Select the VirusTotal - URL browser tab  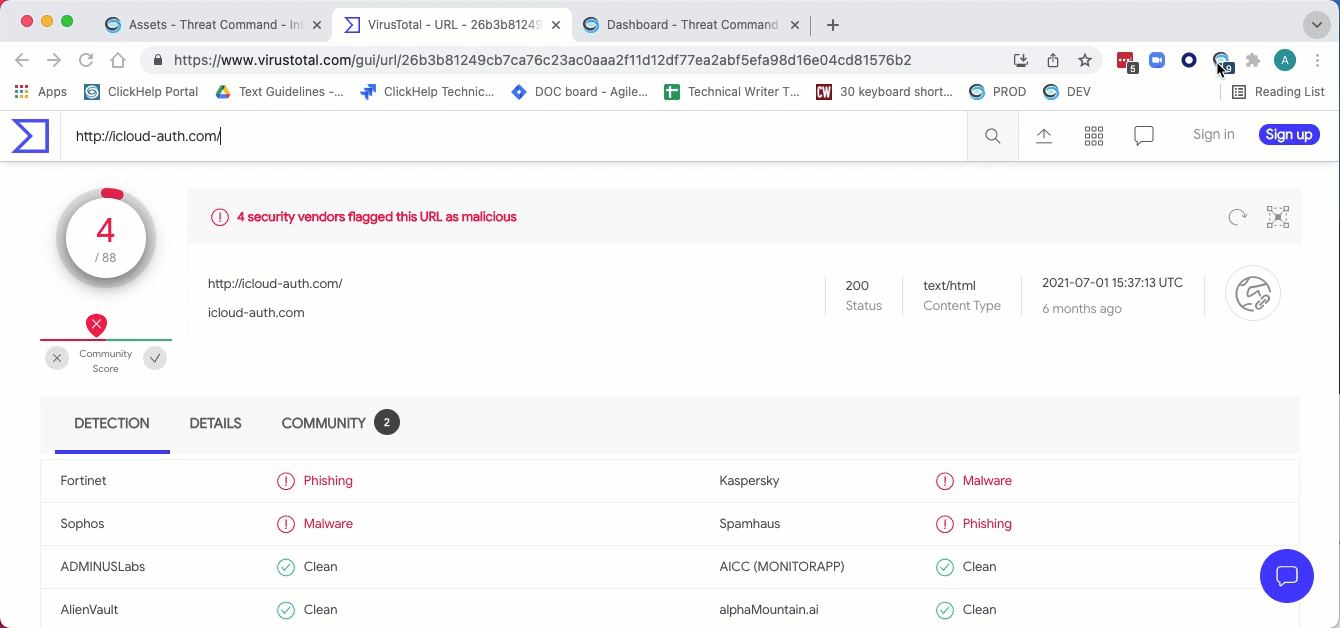tap(452, 24)
